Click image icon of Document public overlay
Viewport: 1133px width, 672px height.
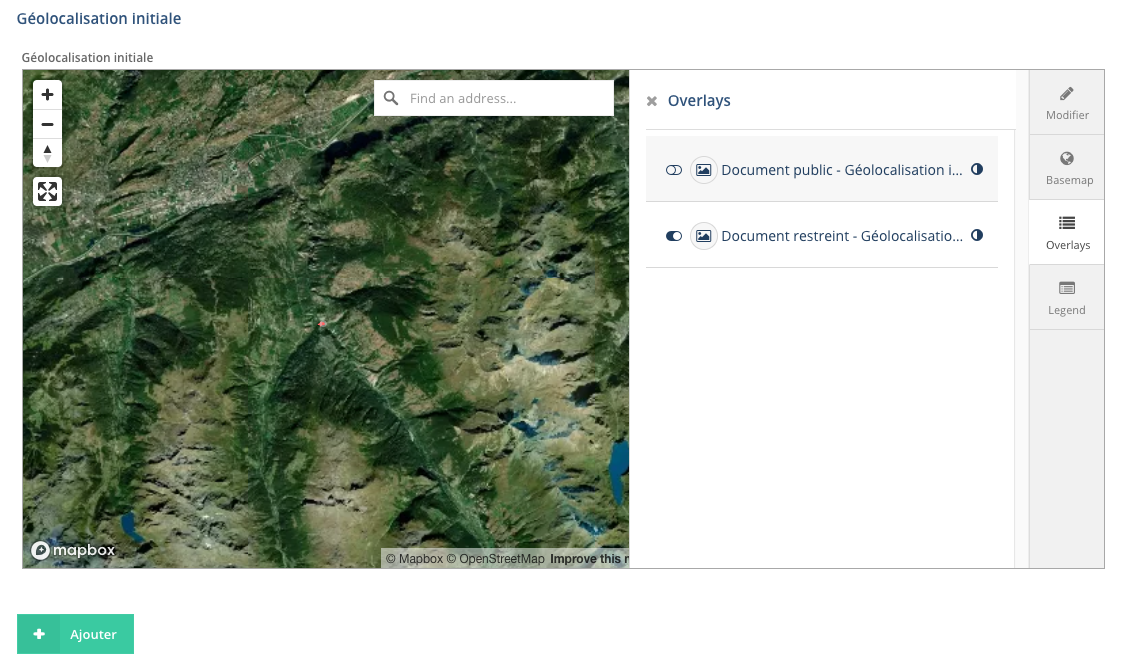pyautogui.click(x=704, y=170)
